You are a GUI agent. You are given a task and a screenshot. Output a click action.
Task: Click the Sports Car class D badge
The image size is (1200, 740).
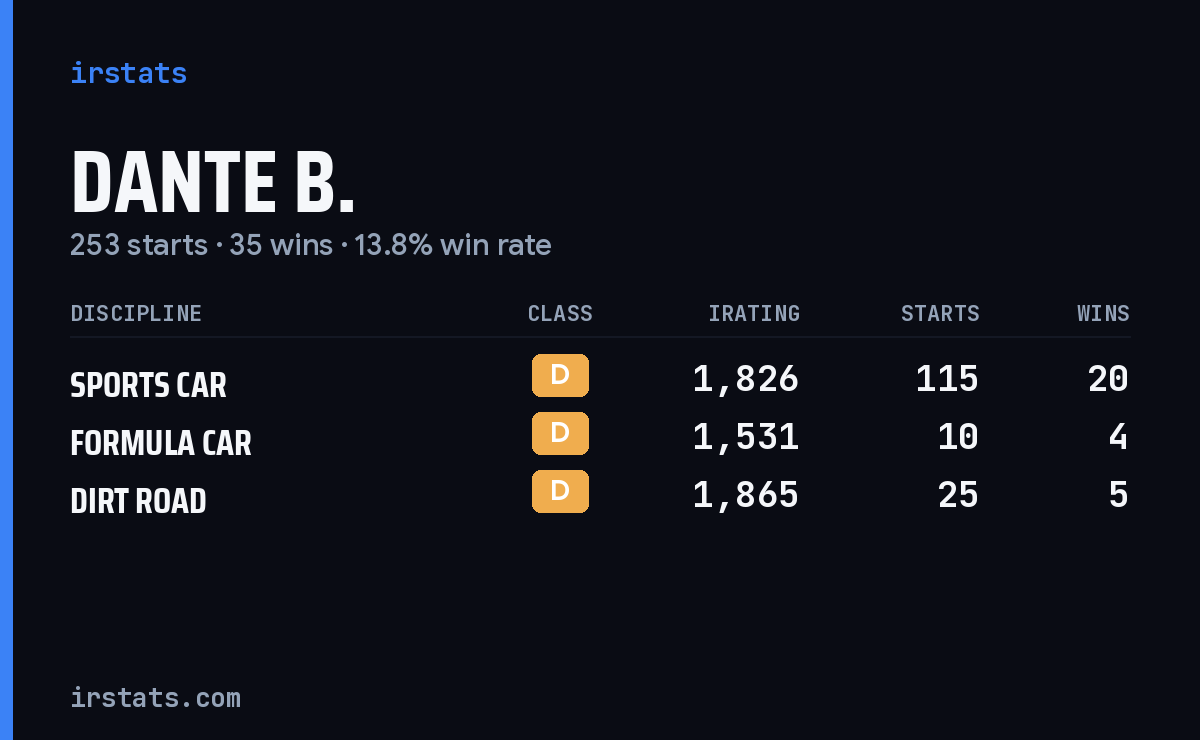560,375
